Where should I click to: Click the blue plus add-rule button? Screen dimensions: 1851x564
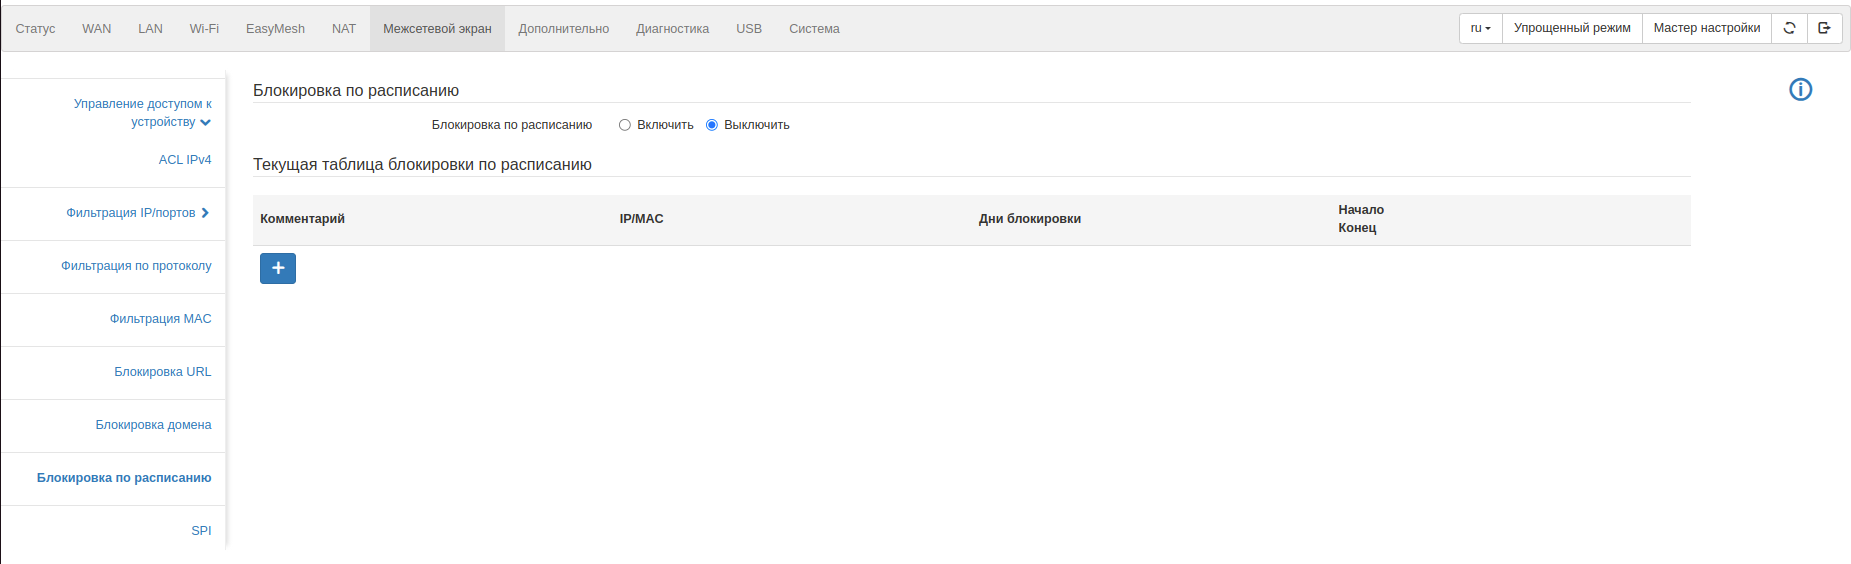[277, 268]
